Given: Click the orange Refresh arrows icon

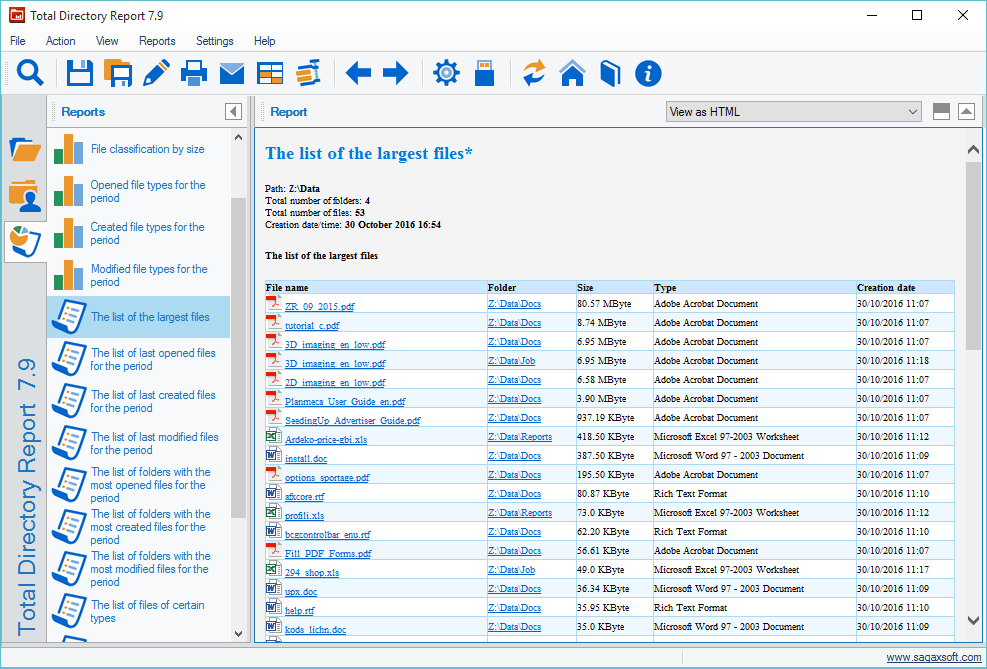Looking at the screenshot, I should (x=534, y=73).
